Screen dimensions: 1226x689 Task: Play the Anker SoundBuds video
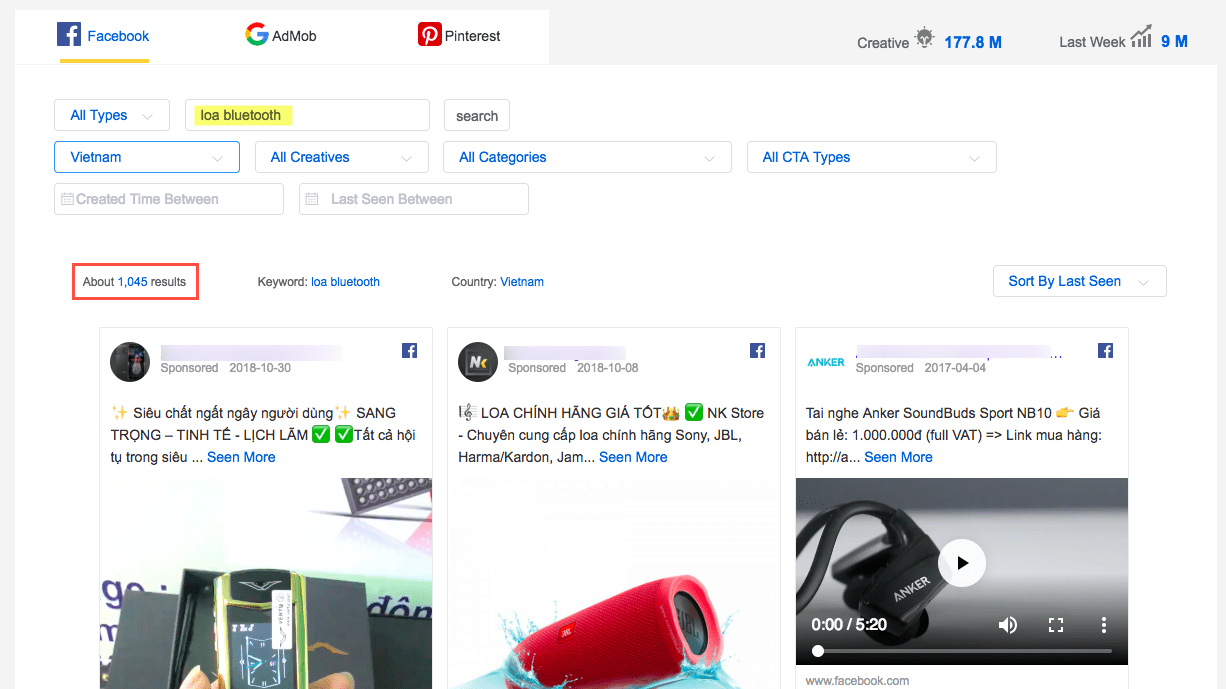[961, 563]
